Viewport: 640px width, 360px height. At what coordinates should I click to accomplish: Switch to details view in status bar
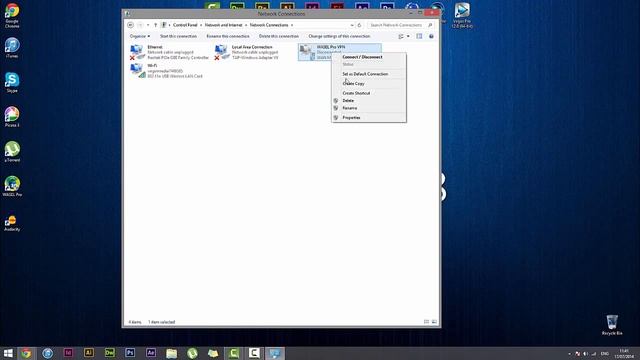(x=427, y=322)
